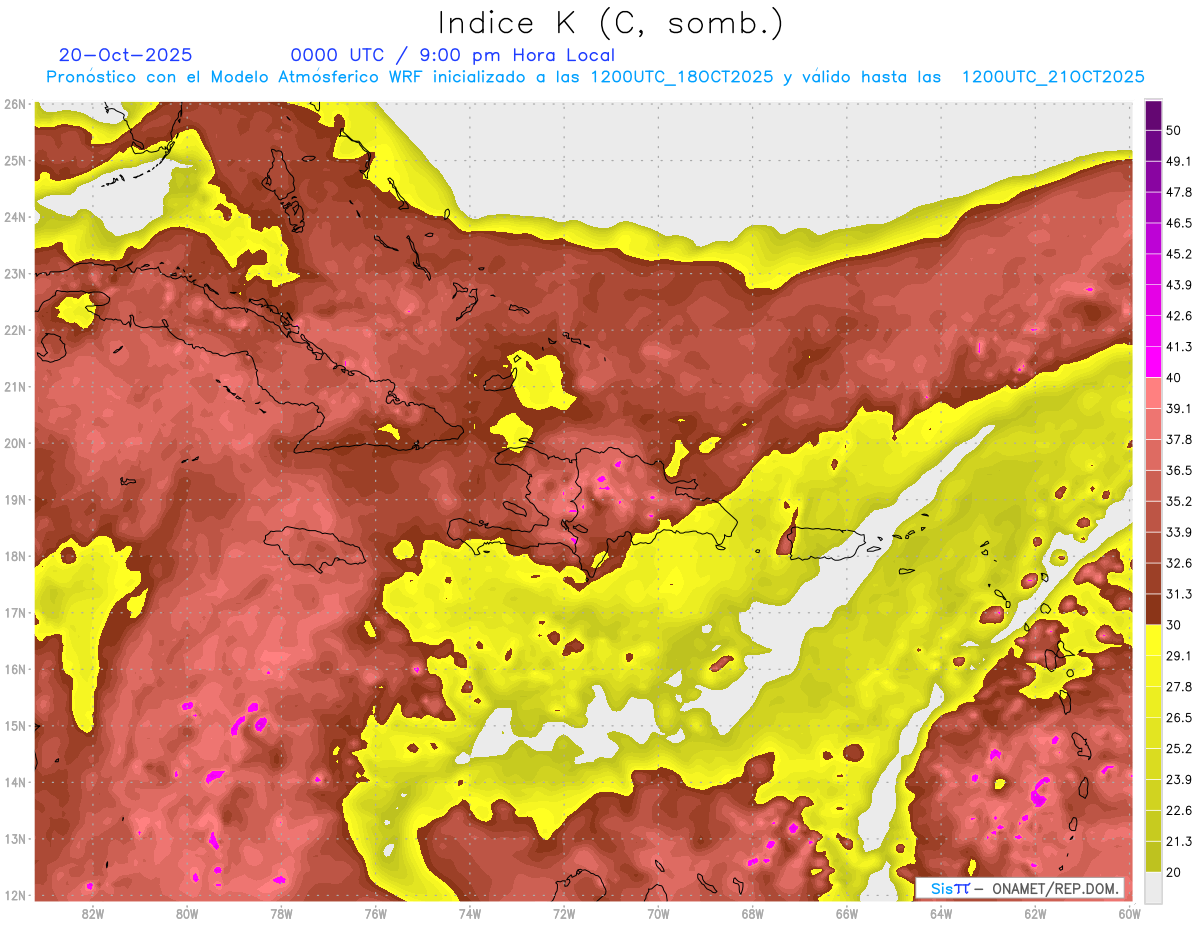Click the bright yellow 30 legend segment
1200x927 pixels.
(1153, 640)
